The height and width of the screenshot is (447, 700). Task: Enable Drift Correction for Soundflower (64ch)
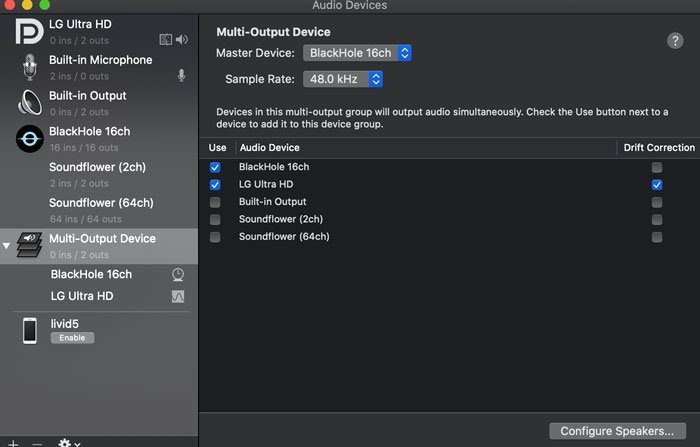coord(657,237)
